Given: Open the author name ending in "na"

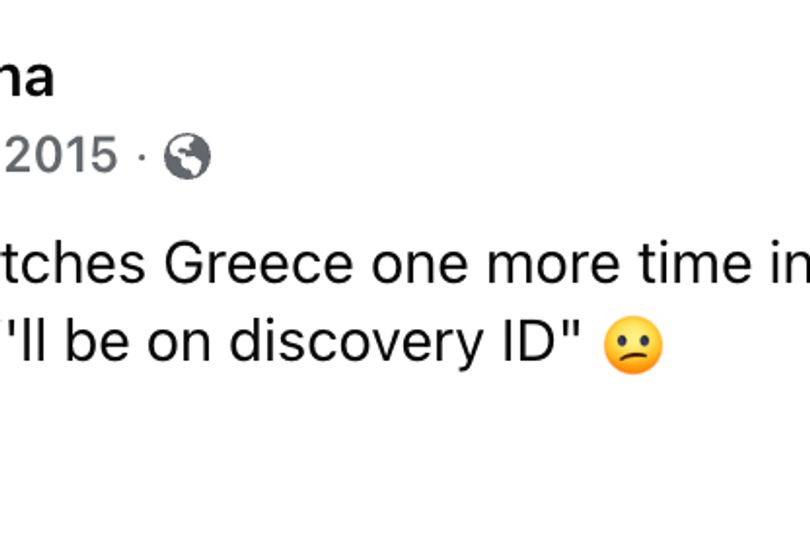Looking at the screenshot, I should coord(27,78).
